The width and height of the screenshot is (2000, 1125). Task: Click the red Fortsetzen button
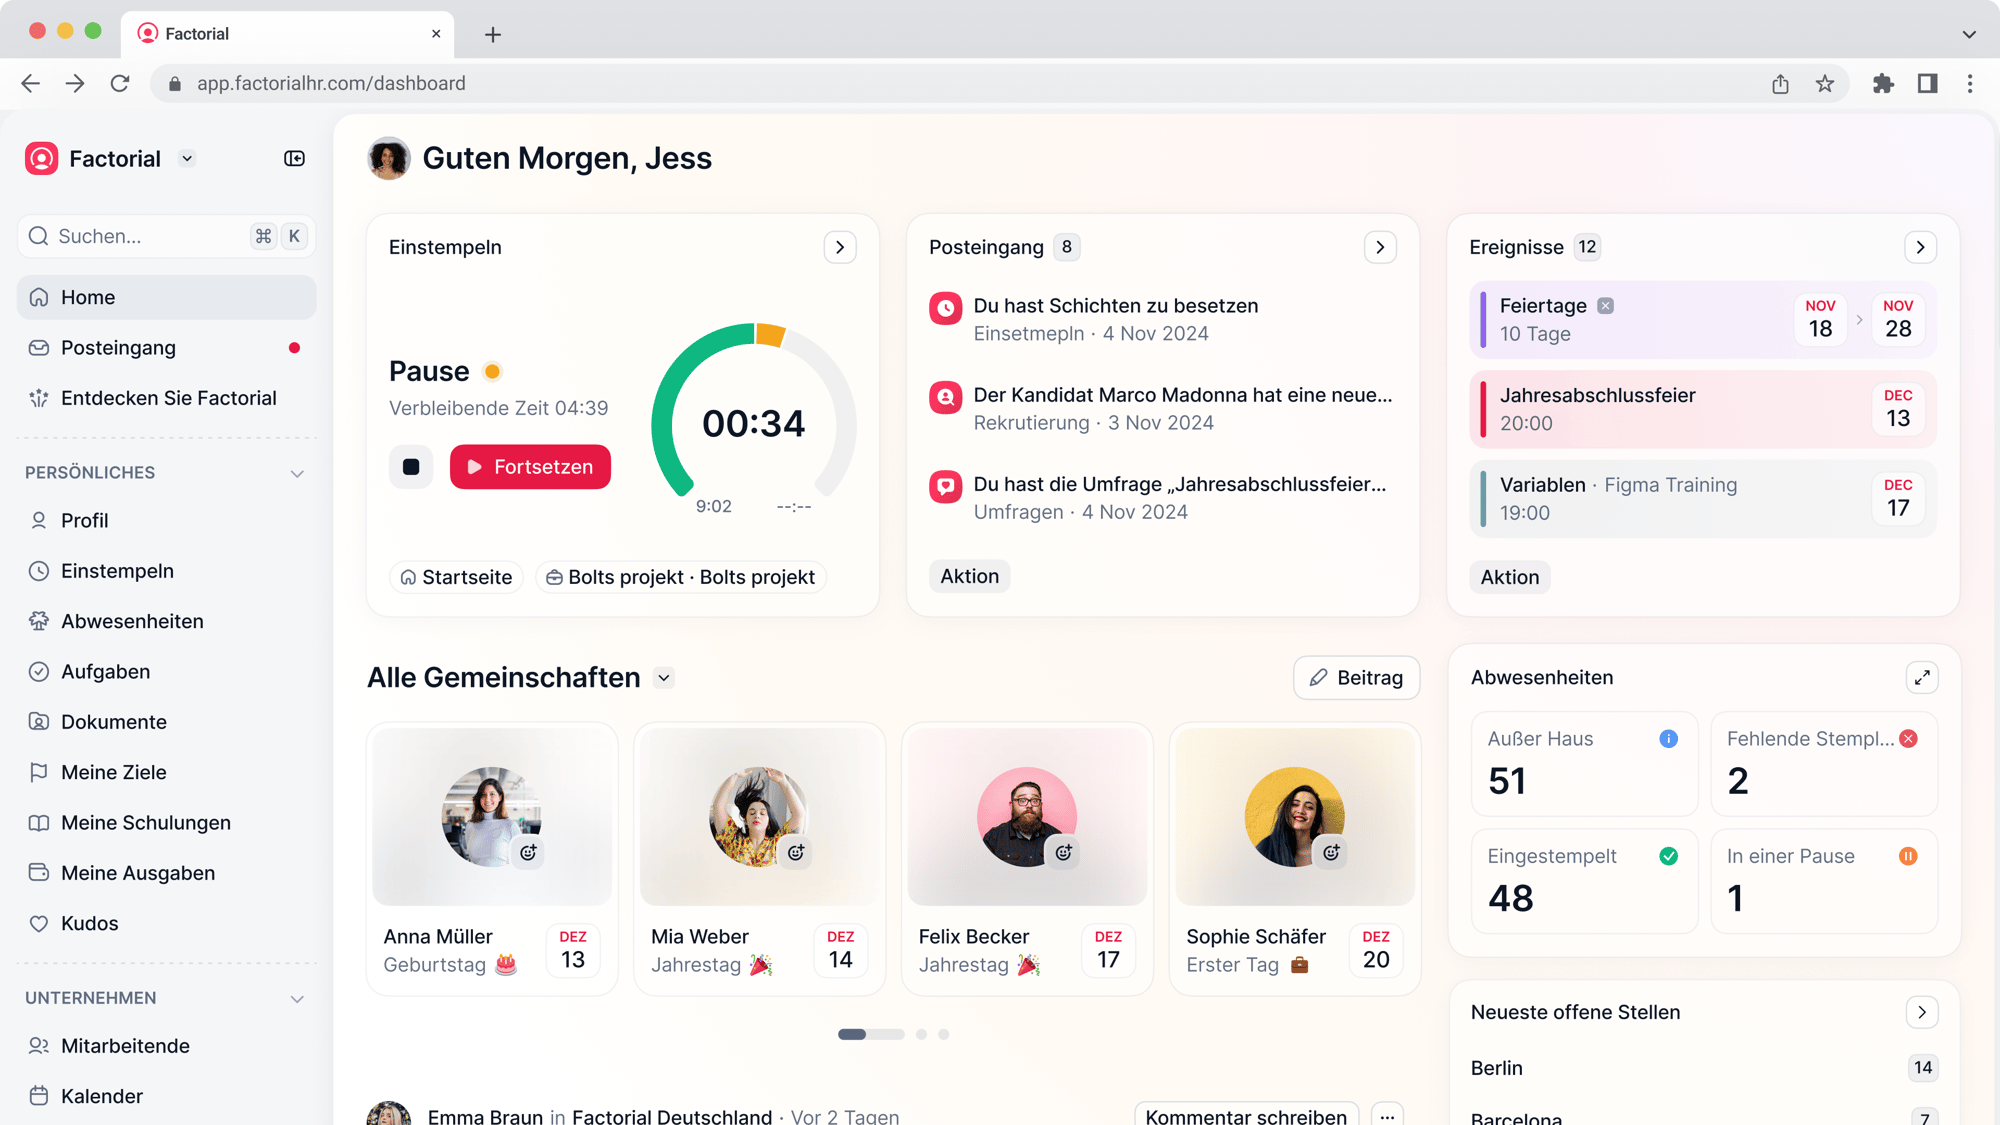[530, 467]
